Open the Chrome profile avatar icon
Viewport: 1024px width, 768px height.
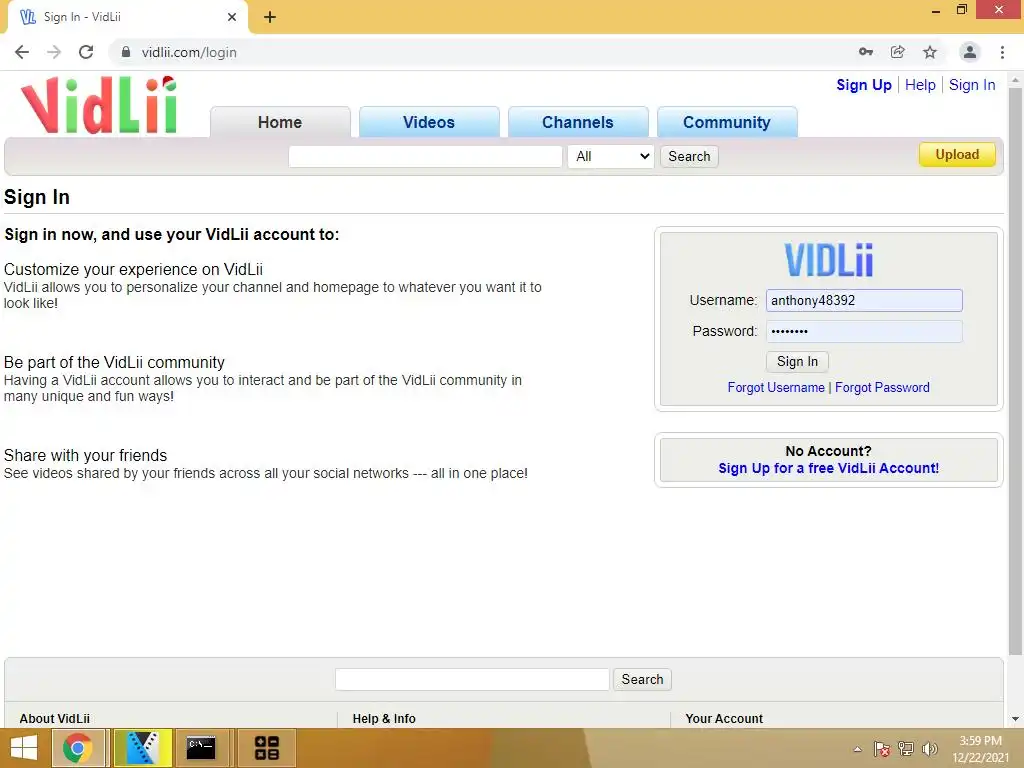point(970,52)
